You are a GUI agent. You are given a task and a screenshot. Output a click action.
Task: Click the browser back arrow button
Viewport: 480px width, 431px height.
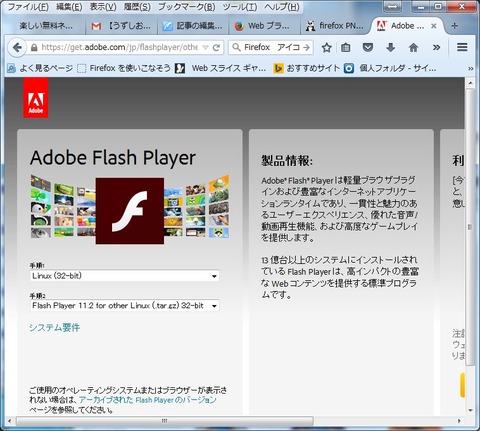click(17, 47)
